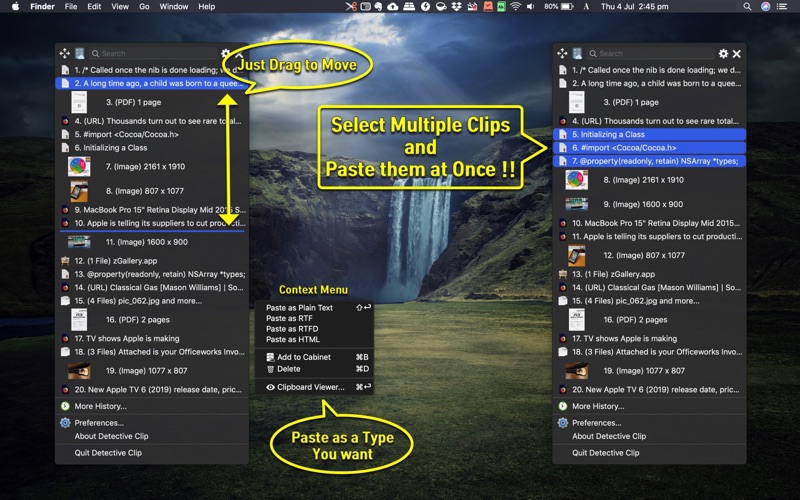
Task: Select clip '11. (Image) 1600 x 900'
Action: [x=152, y=242]
